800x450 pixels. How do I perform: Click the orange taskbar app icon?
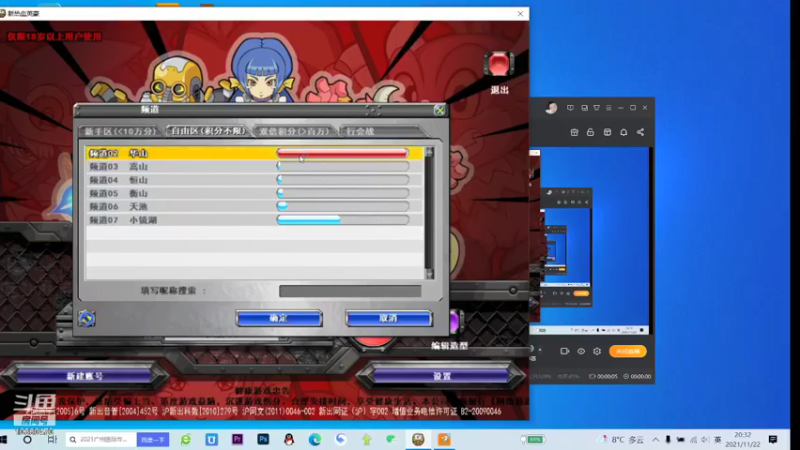point(444,439)
